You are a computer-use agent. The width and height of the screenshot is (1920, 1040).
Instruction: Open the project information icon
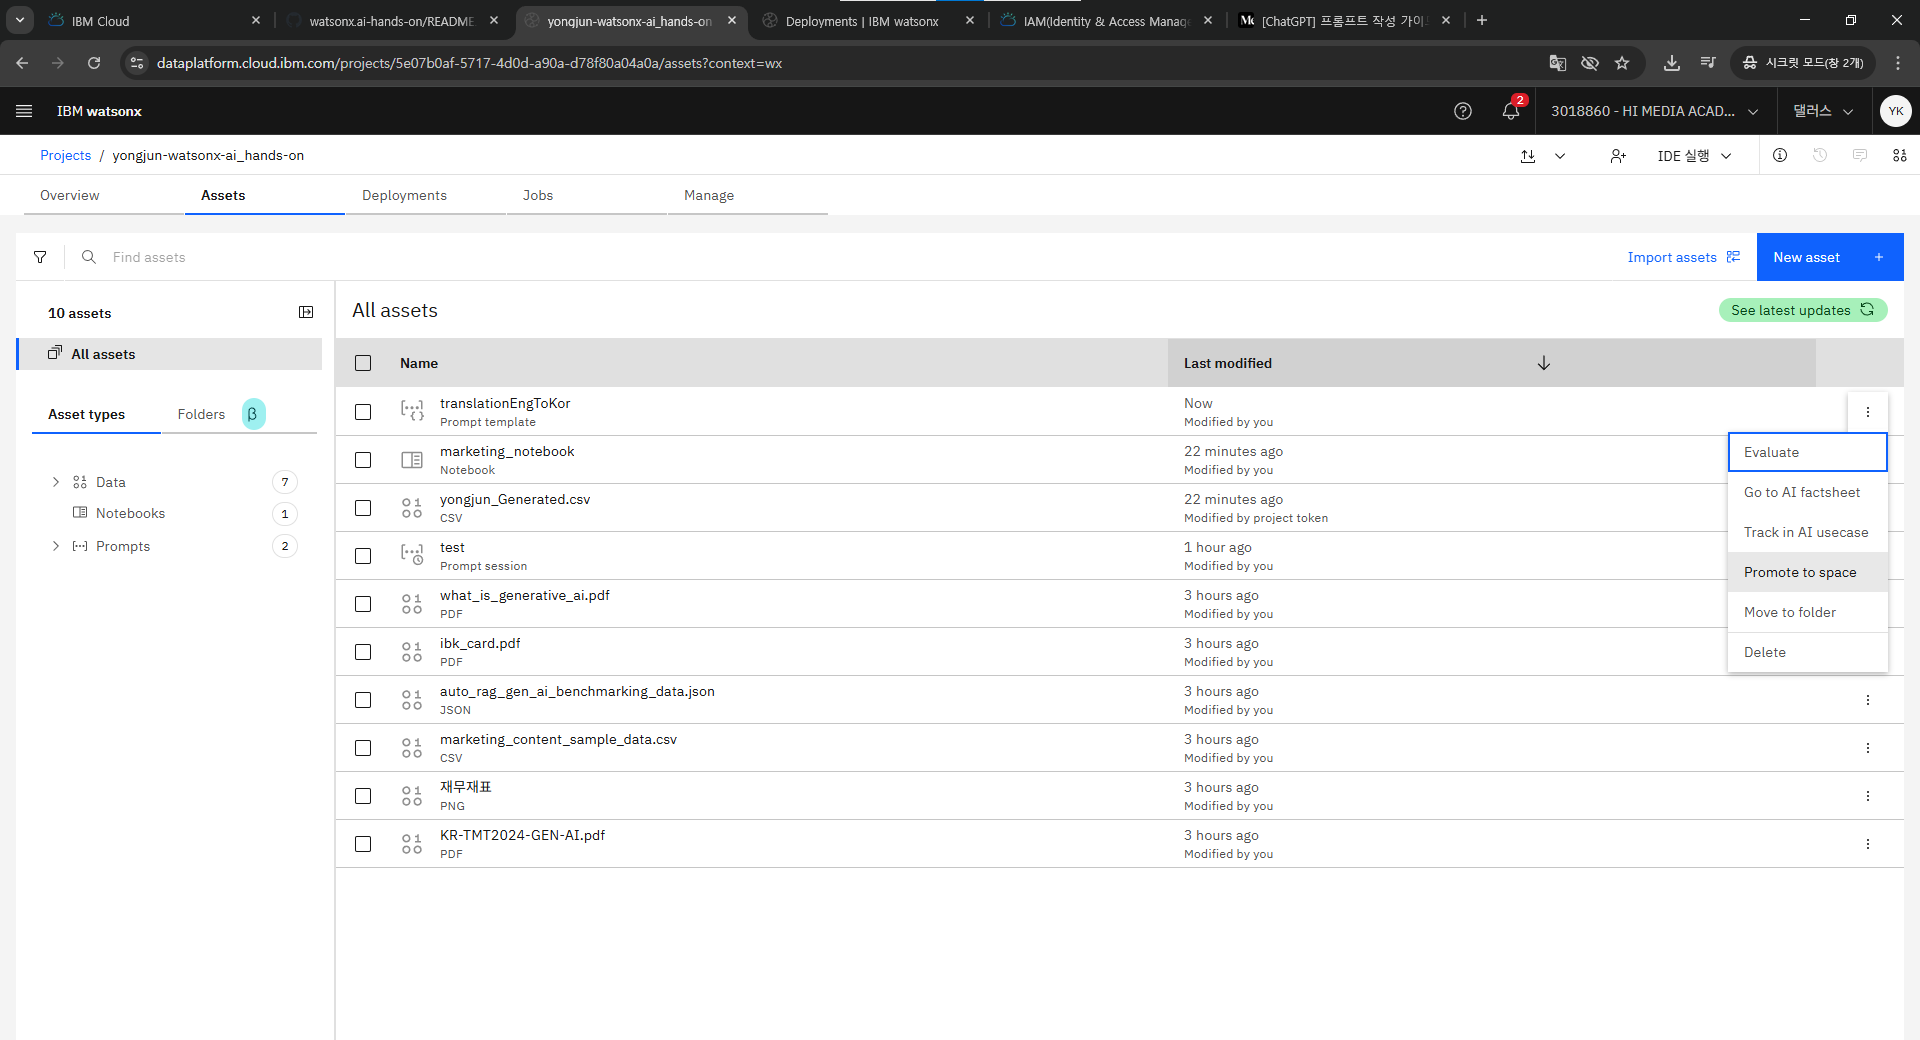(1780, 155)
